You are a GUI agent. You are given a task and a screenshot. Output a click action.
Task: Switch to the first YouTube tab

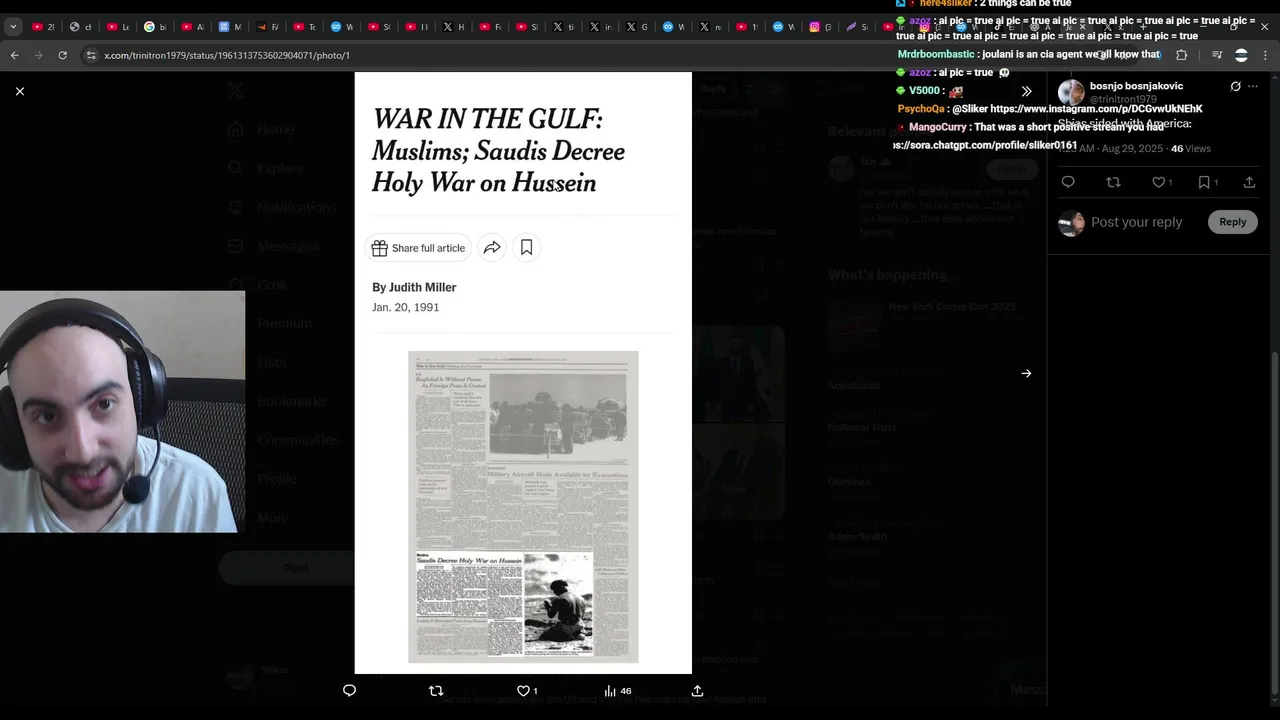[x=43, y=27]
